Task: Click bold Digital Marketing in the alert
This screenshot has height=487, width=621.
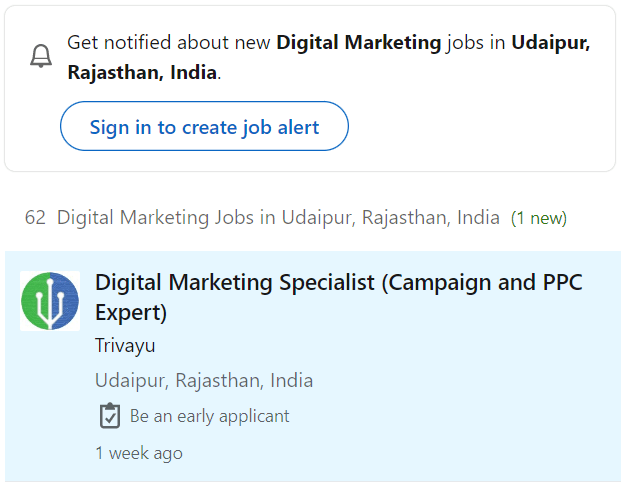Action: point(358,43)
